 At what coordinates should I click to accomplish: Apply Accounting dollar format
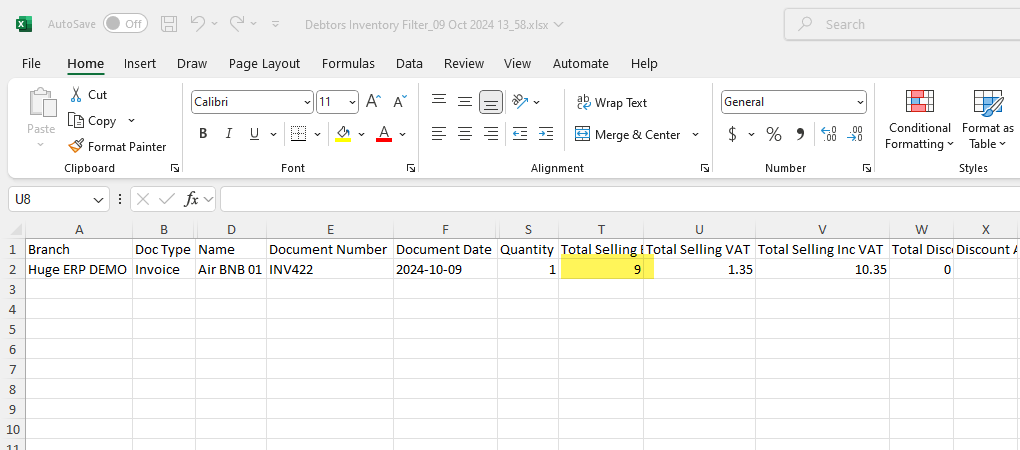732,134
